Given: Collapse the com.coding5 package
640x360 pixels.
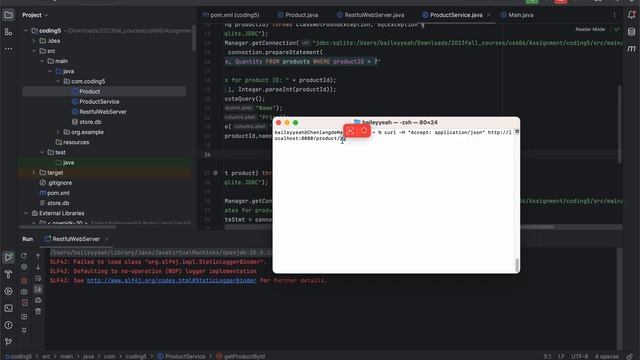Looking at the screenshot, I should pyautogui.click(x=58, y=82).
